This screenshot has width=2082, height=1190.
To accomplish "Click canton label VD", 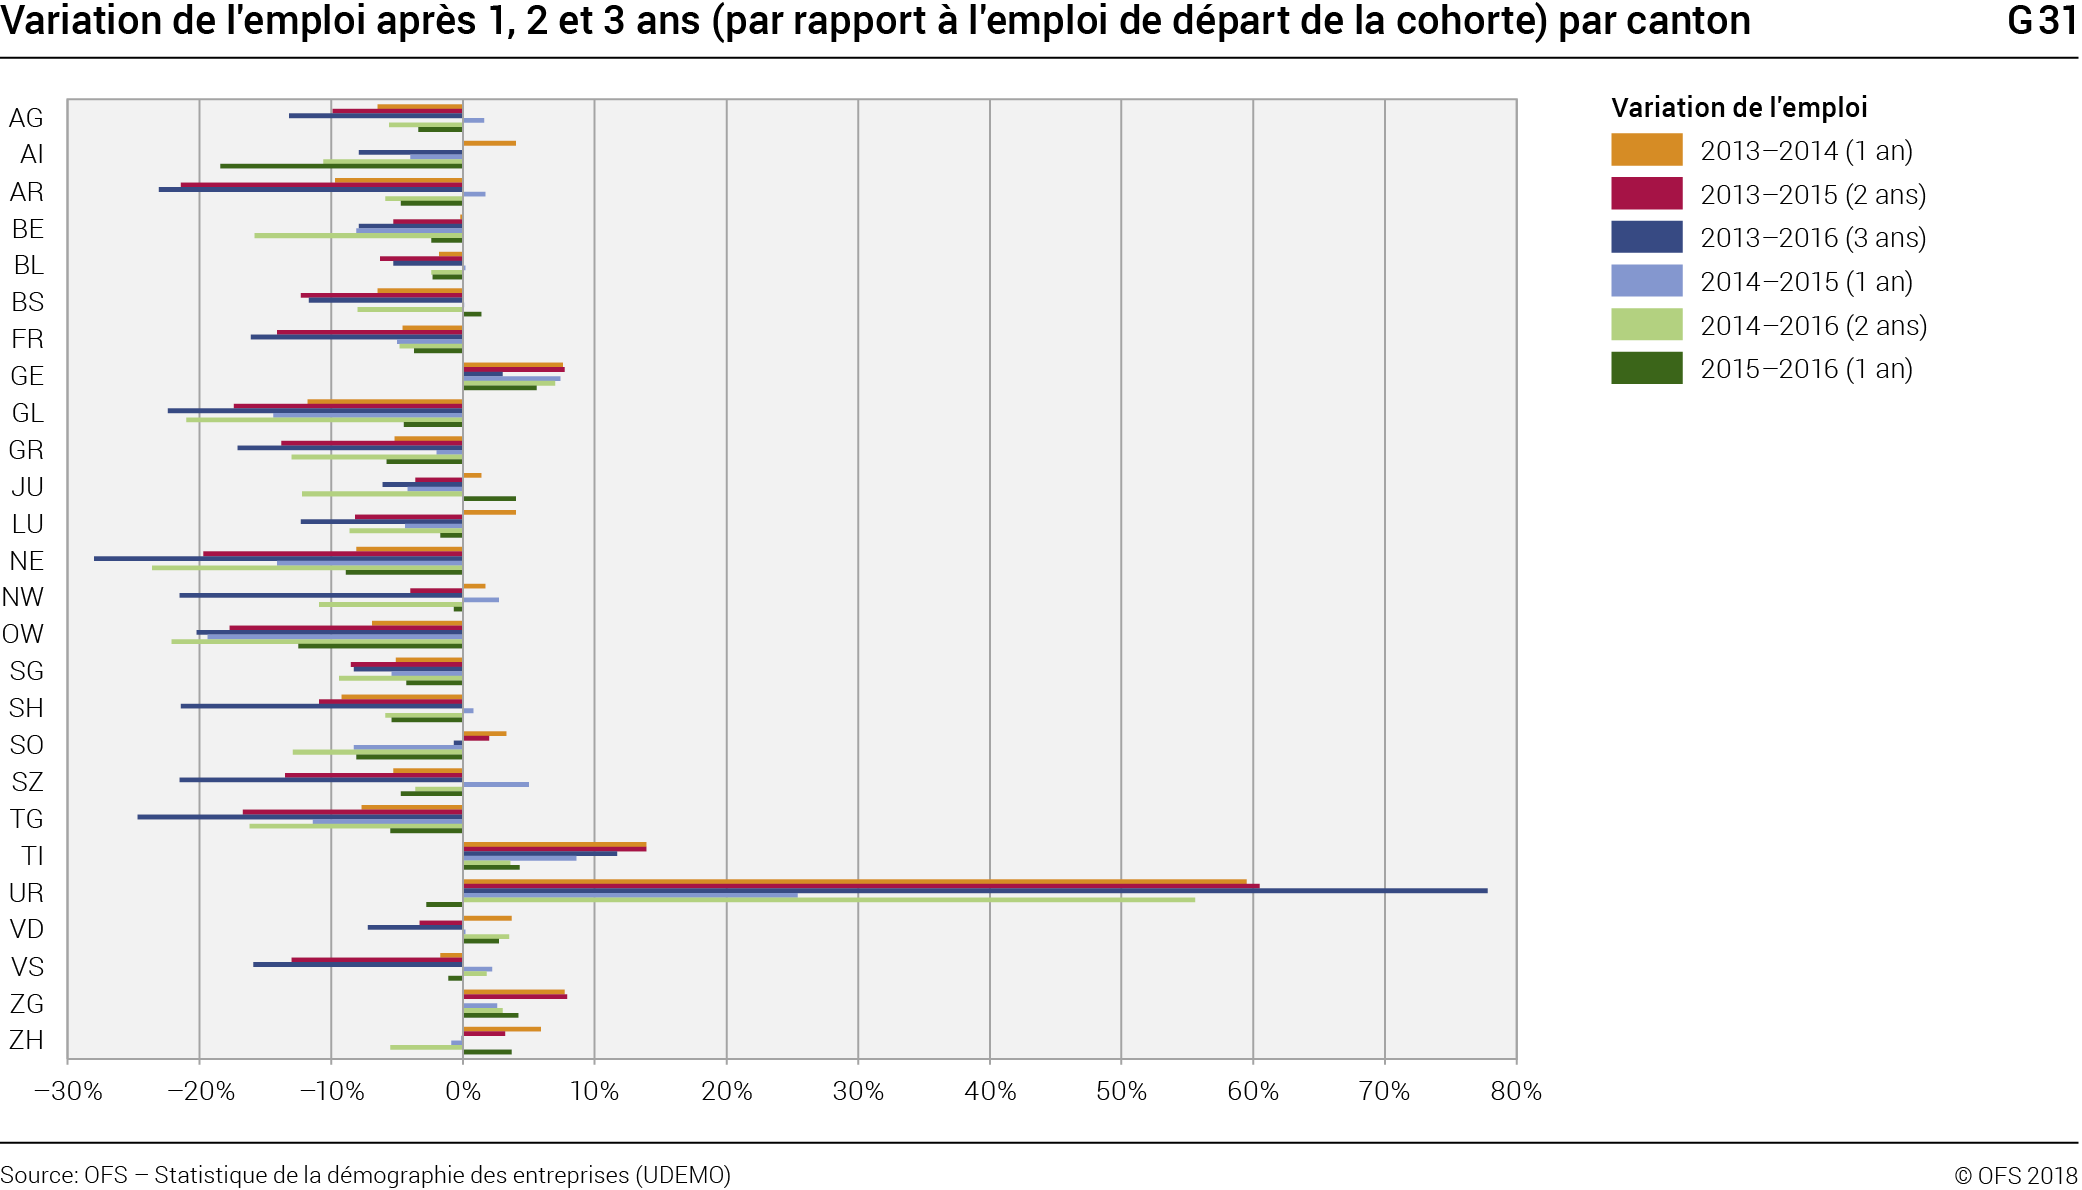I will point(27,929).
